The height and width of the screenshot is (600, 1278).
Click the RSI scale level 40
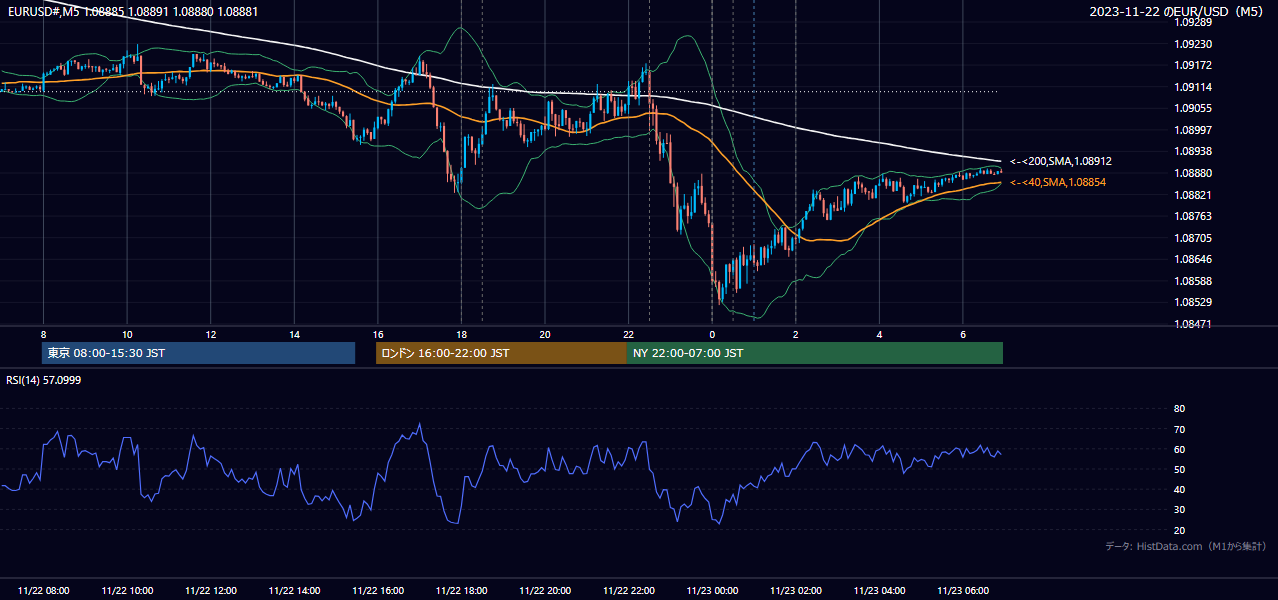1179,489
